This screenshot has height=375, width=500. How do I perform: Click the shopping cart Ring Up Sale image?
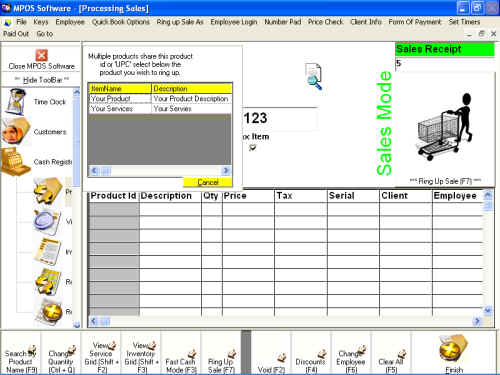[445, 127]
